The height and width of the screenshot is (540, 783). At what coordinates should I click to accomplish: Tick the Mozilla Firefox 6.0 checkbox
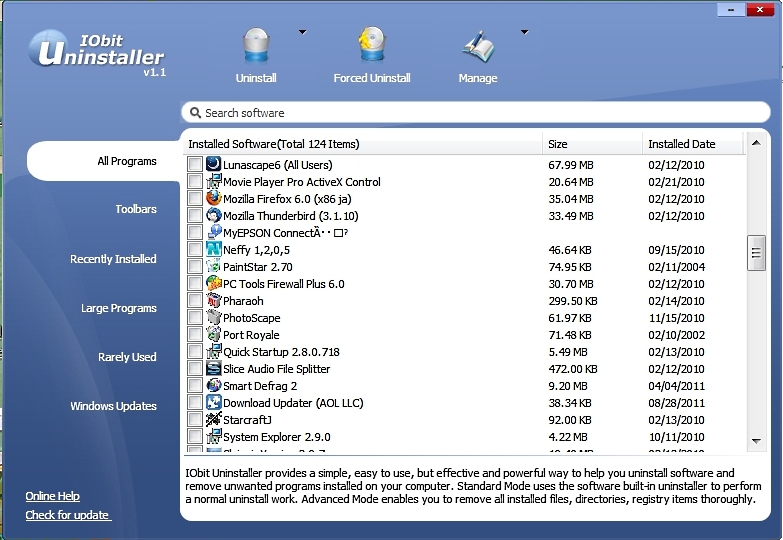[195, 198]
